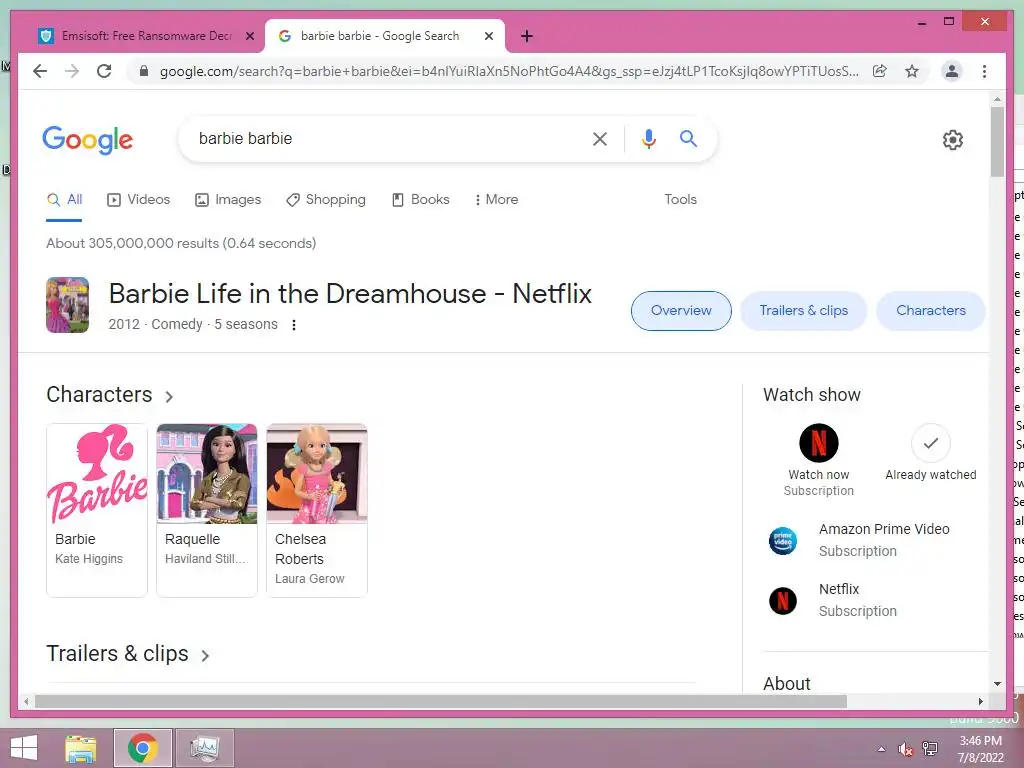The image size is (1024, 768).
Task: Open Windows Start menu
Action: pos(24,748)
